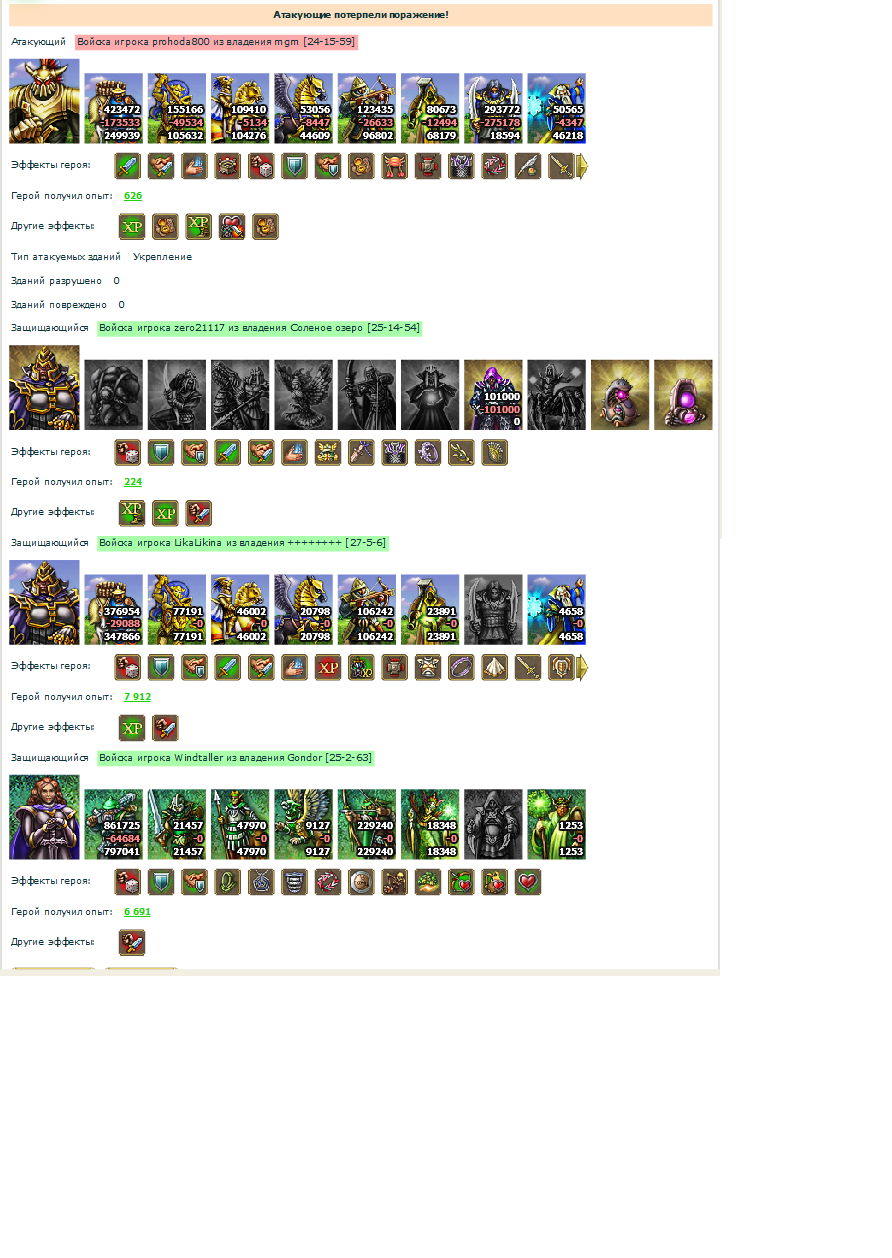Click the helmet effect icon of zero21117's hero
The width and height of the screenshot is (892, 1258).
[x=328, y=453]
